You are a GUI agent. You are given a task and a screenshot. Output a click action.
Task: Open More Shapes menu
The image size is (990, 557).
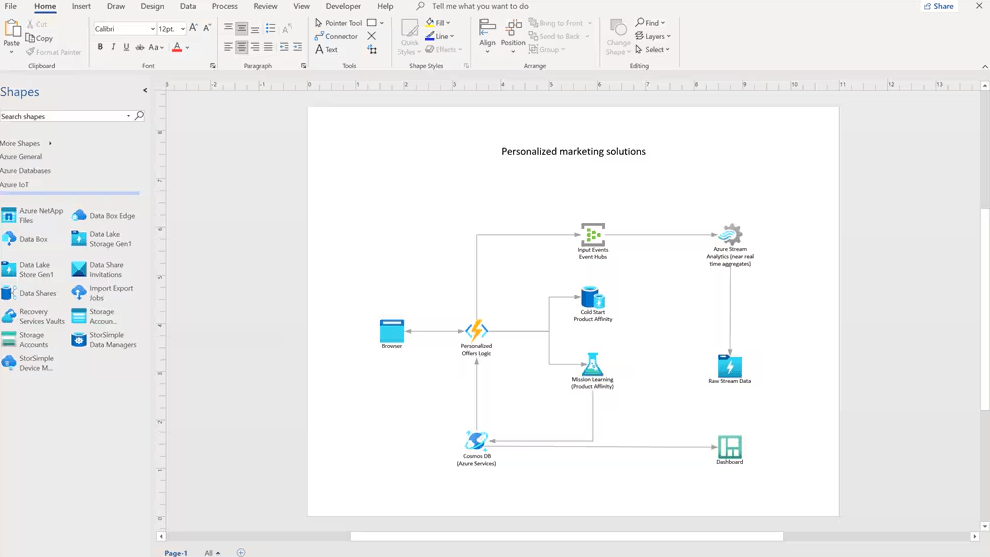click(25, 143)
